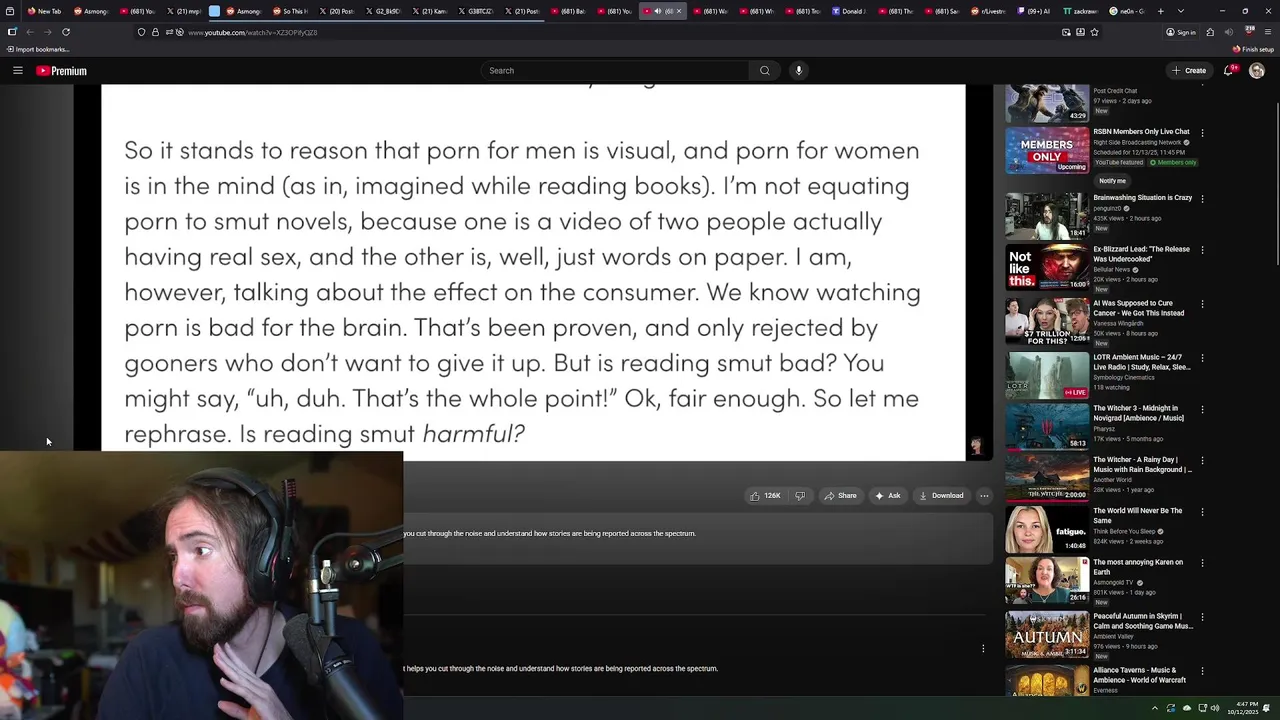Show hidden system tray icons
The width and height of the screenshot is (1280, 720).
(x=1155, y=708)
